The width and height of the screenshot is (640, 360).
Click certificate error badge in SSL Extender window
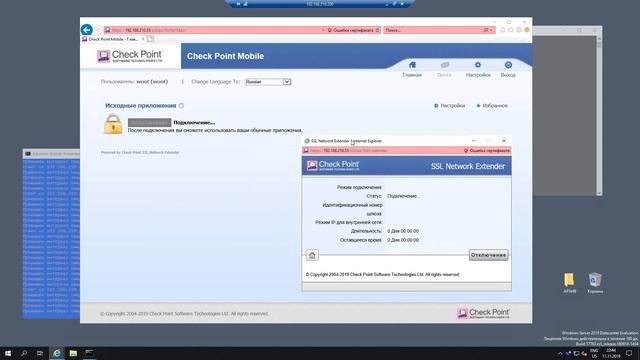coord(487,151)
